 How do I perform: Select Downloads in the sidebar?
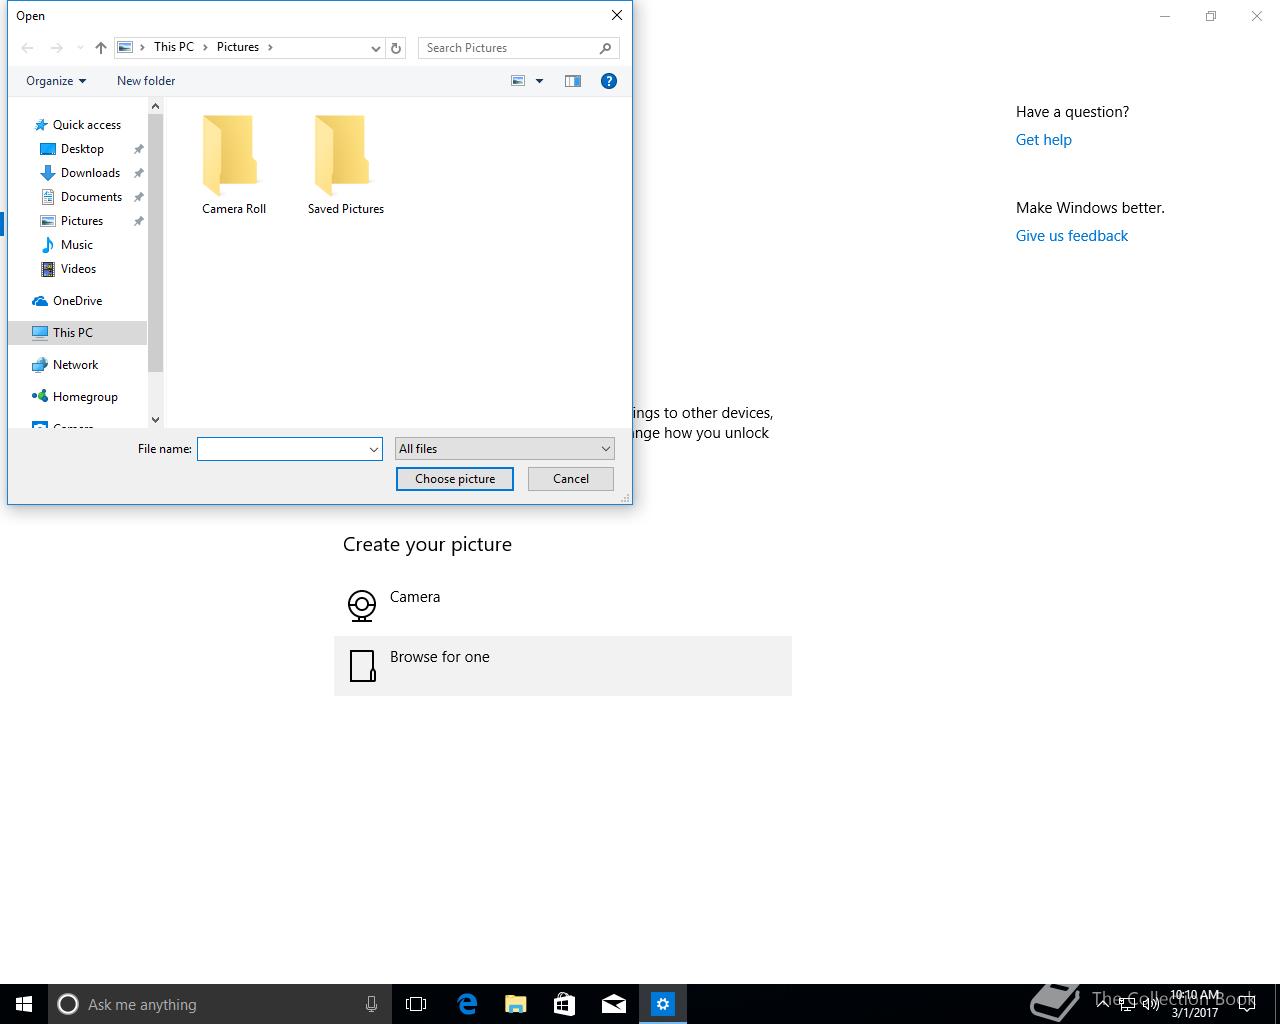[x=90, y=173]
